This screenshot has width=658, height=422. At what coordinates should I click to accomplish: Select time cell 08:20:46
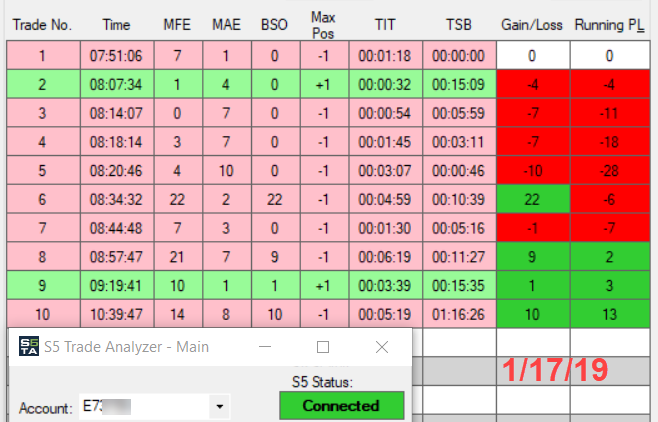(x=117, y=171)
